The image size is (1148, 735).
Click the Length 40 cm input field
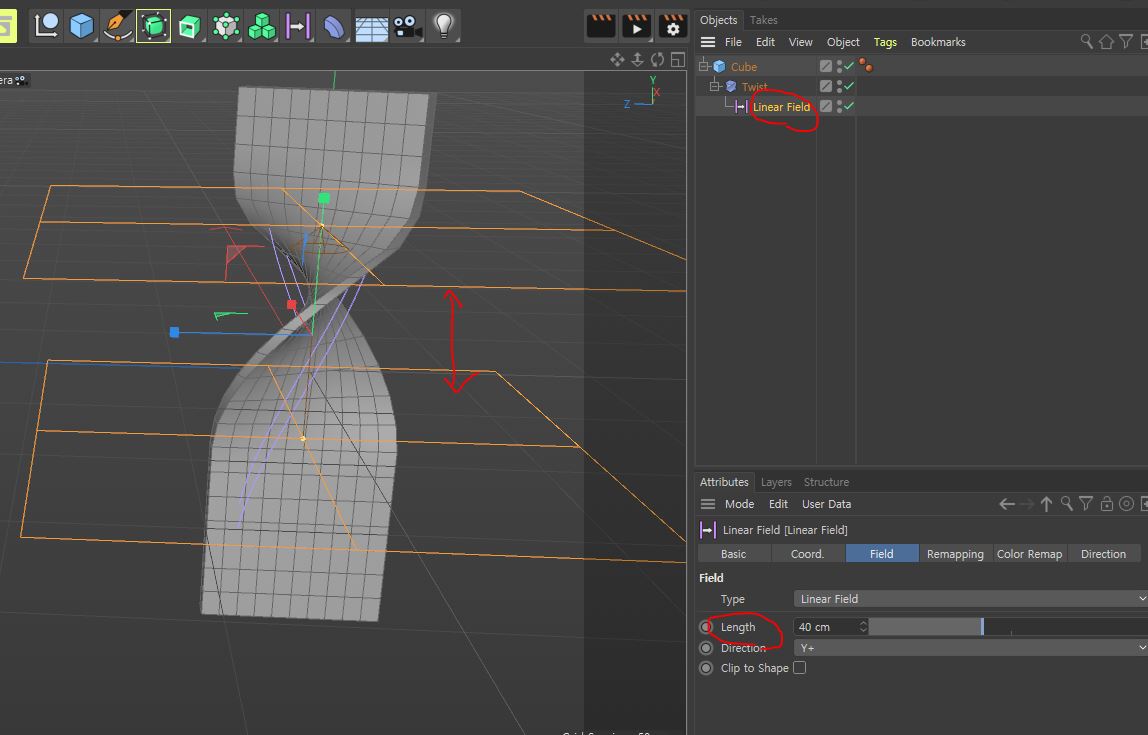[826, 627]
